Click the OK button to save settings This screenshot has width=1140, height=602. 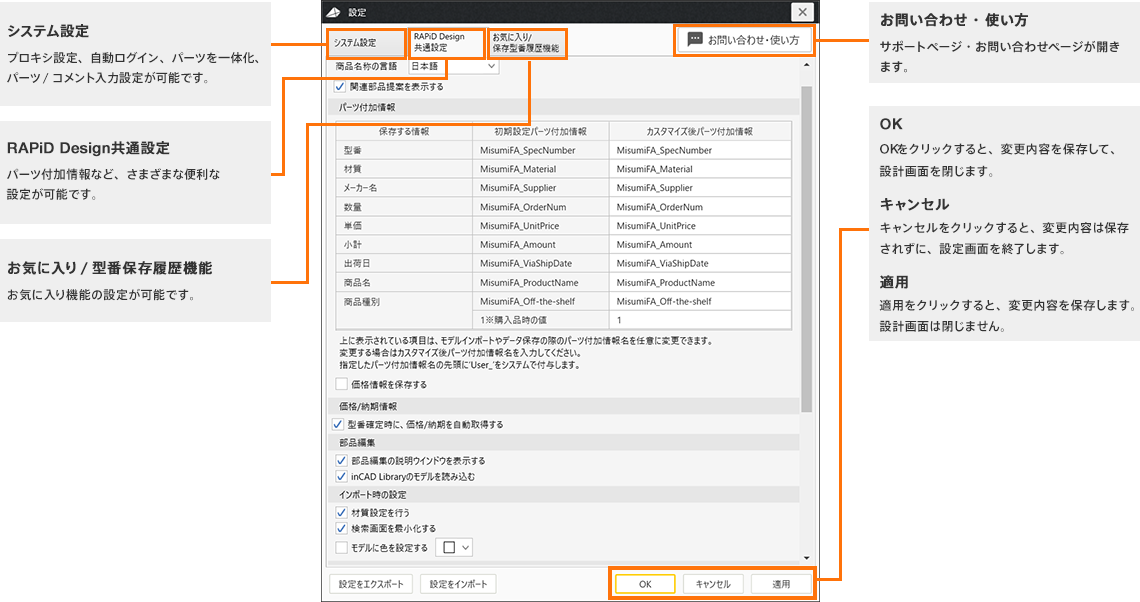coord(644,584)
